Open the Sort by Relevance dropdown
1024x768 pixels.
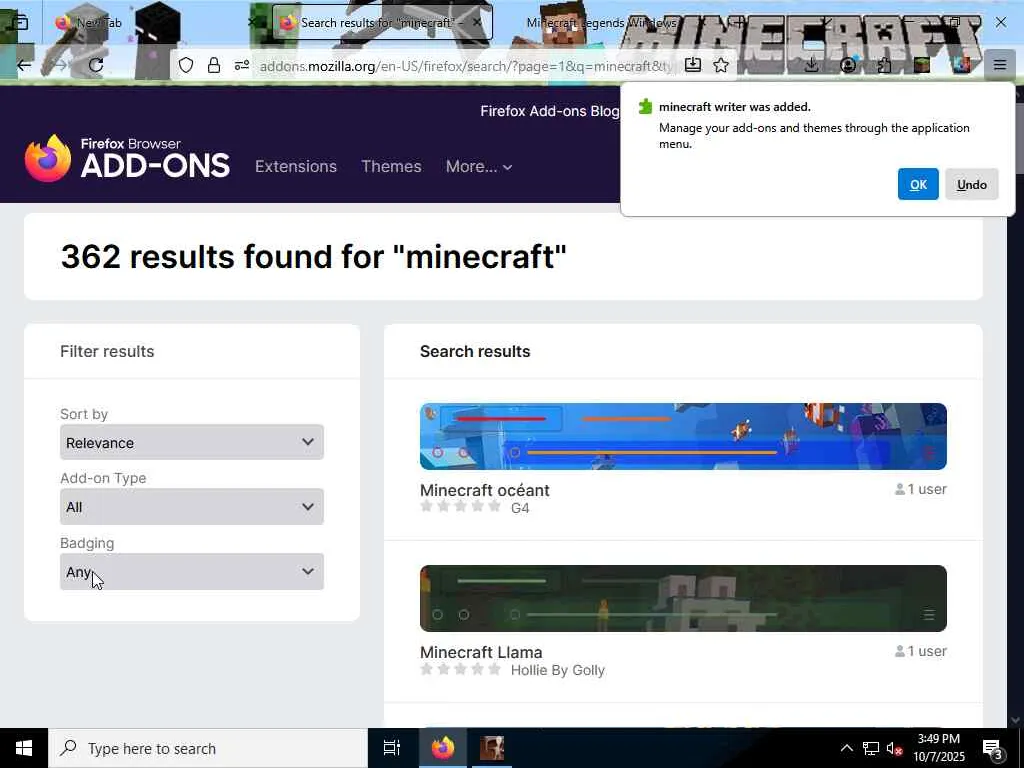tap(191, 442)
